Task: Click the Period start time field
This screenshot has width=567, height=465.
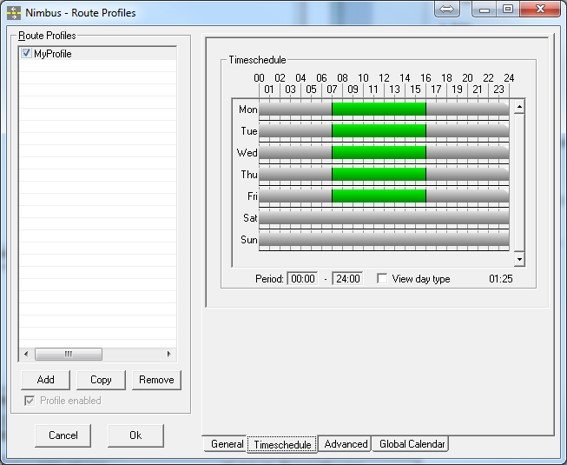Action: click(x=303, y=279)
